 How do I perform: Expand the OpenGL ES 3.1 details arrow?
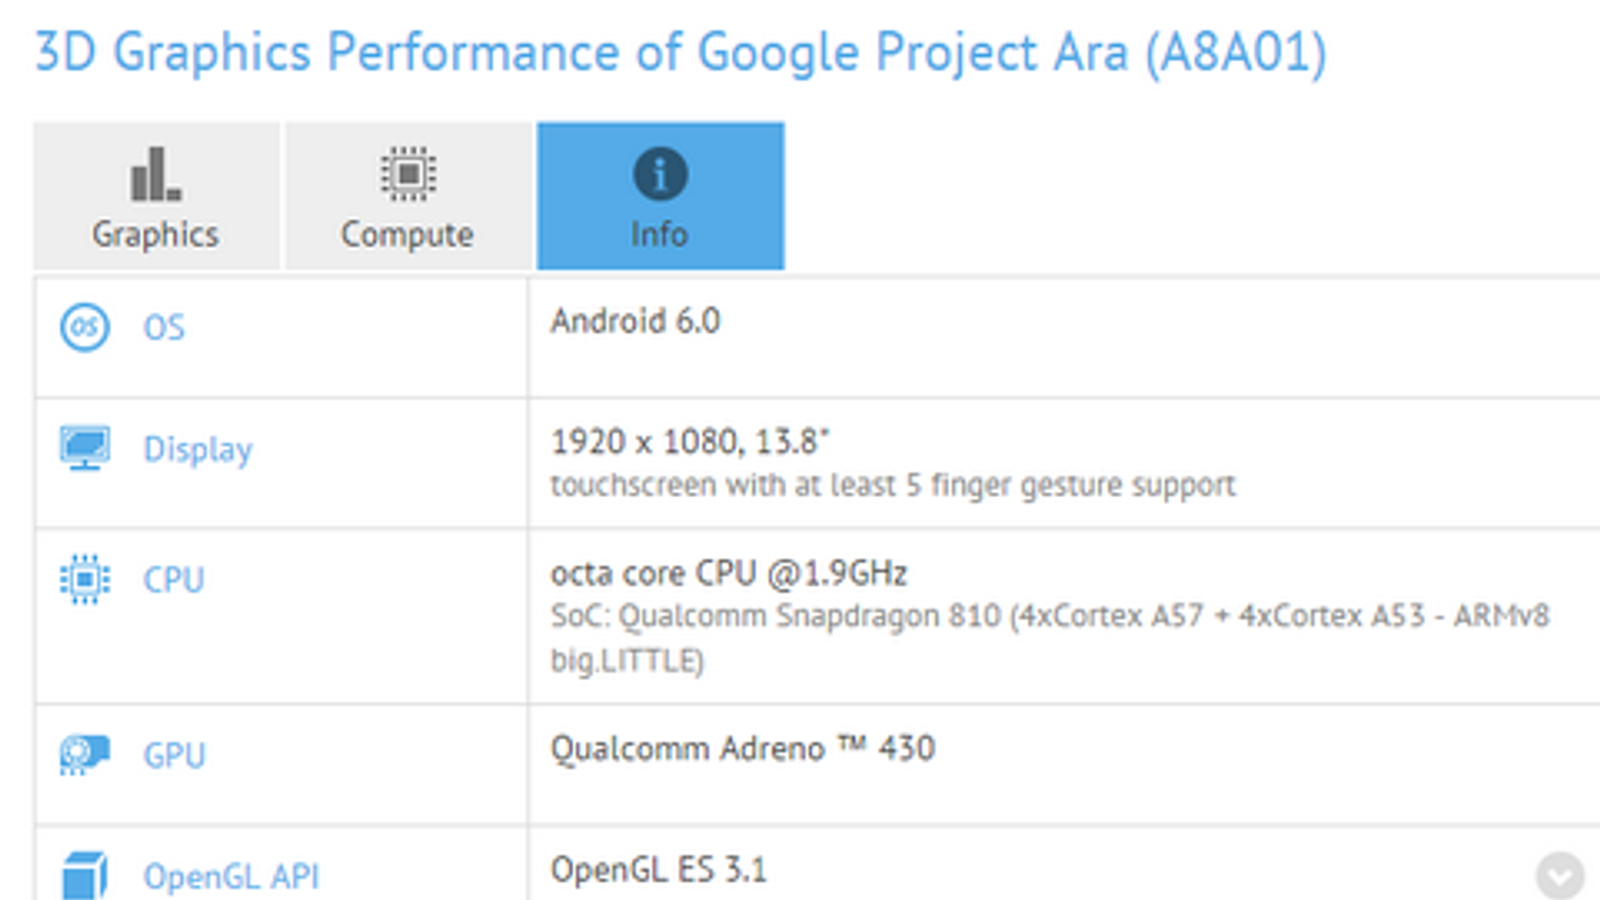pos(1559,876)
